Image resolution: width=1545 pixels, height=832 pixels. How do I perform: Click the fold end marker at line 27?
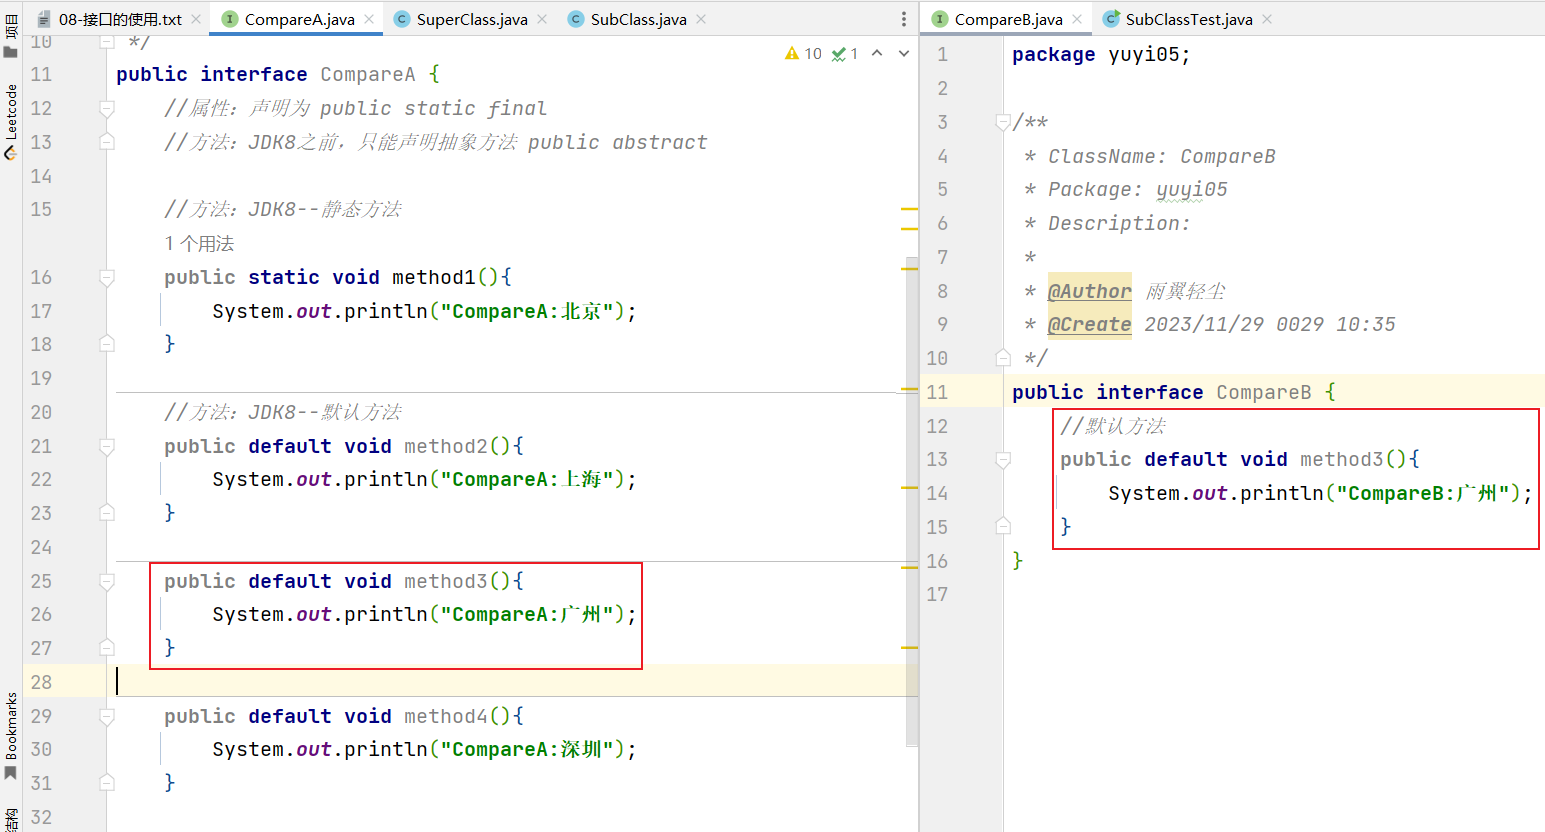[107, 648]
